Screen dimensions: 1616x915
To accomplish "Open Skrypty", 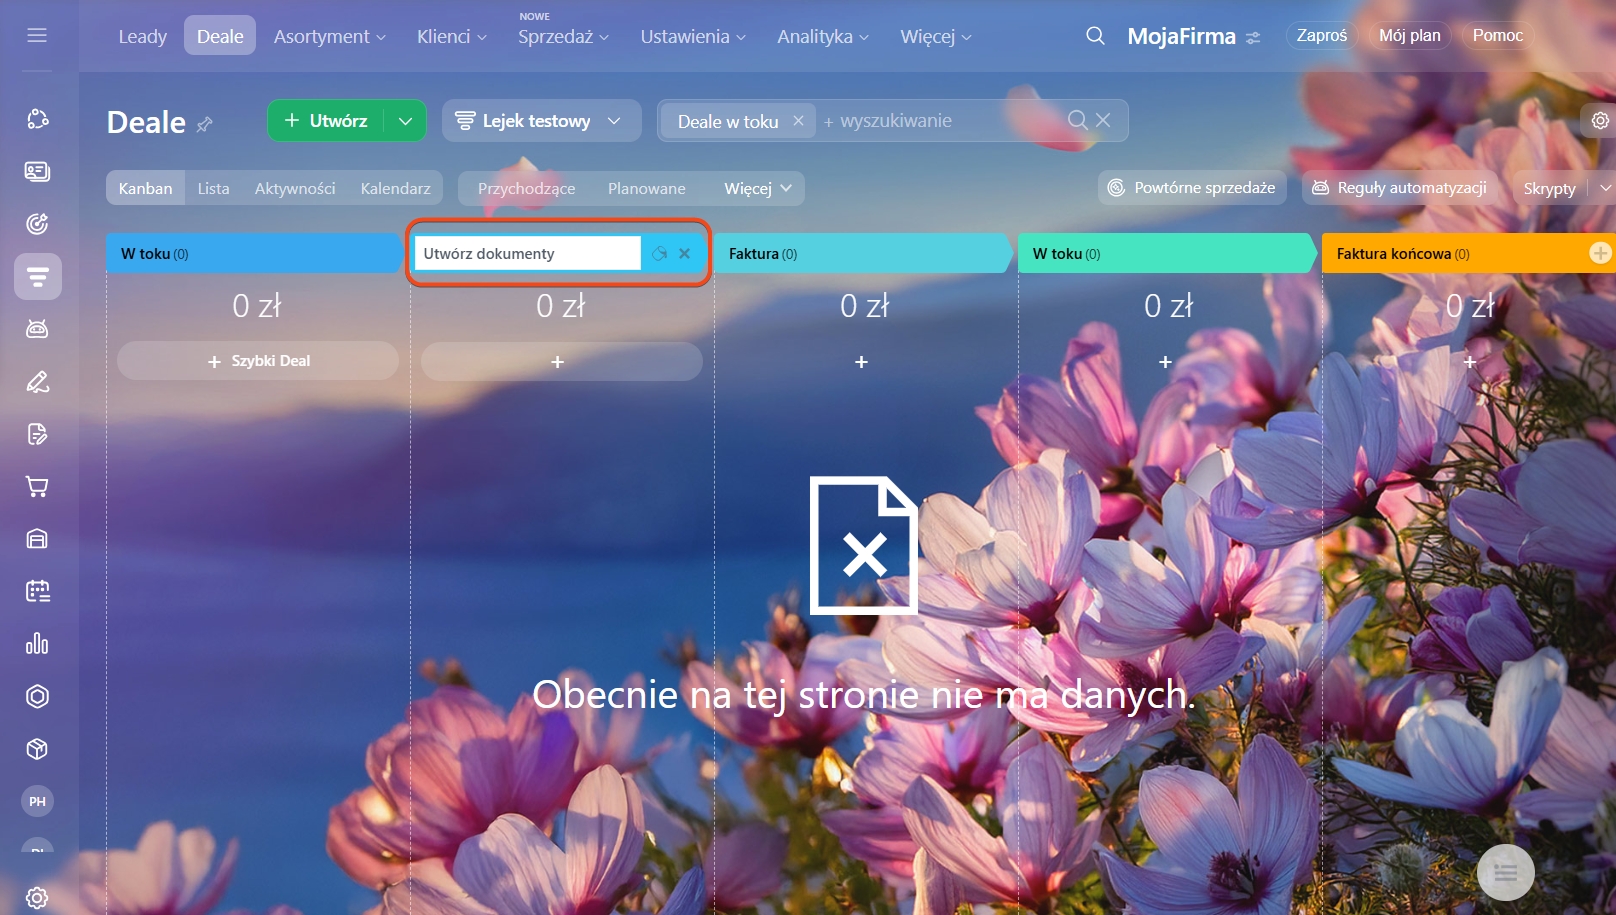I will point(1550,188).
